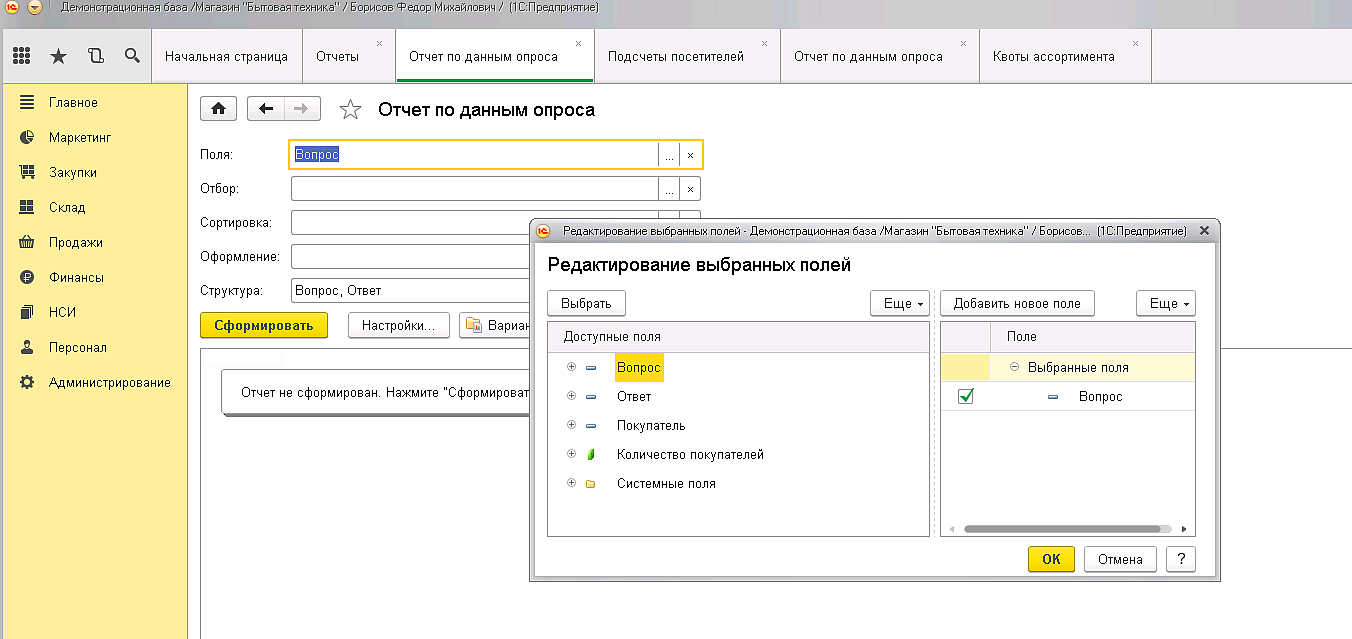Add report to favorites star outline
This screenshot has width=1352, height=639.
(x=350, y=110)
